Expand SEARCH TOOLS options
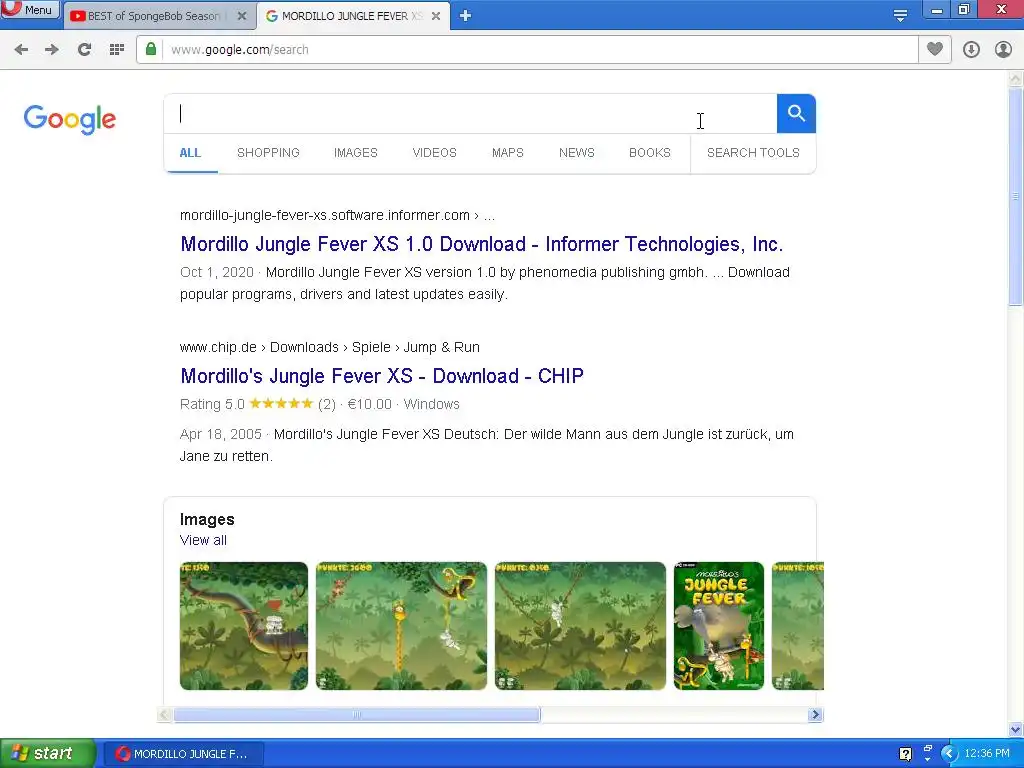Image resolution: width=1024 pixels, height=768 pixels. point(753,153)
